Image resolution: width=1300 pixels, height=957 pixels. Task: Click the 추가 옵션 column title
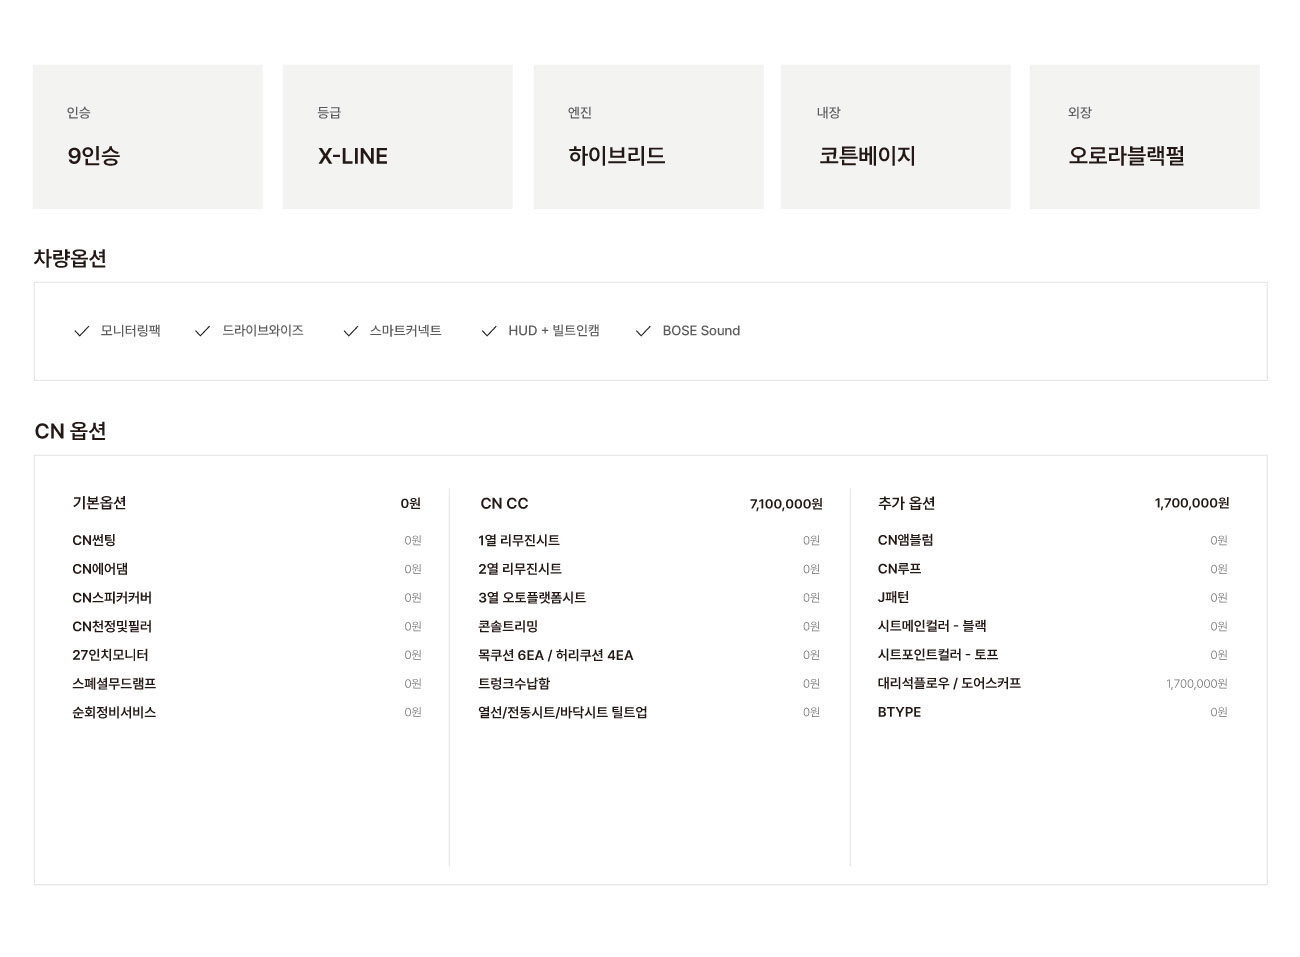[906, 503]
